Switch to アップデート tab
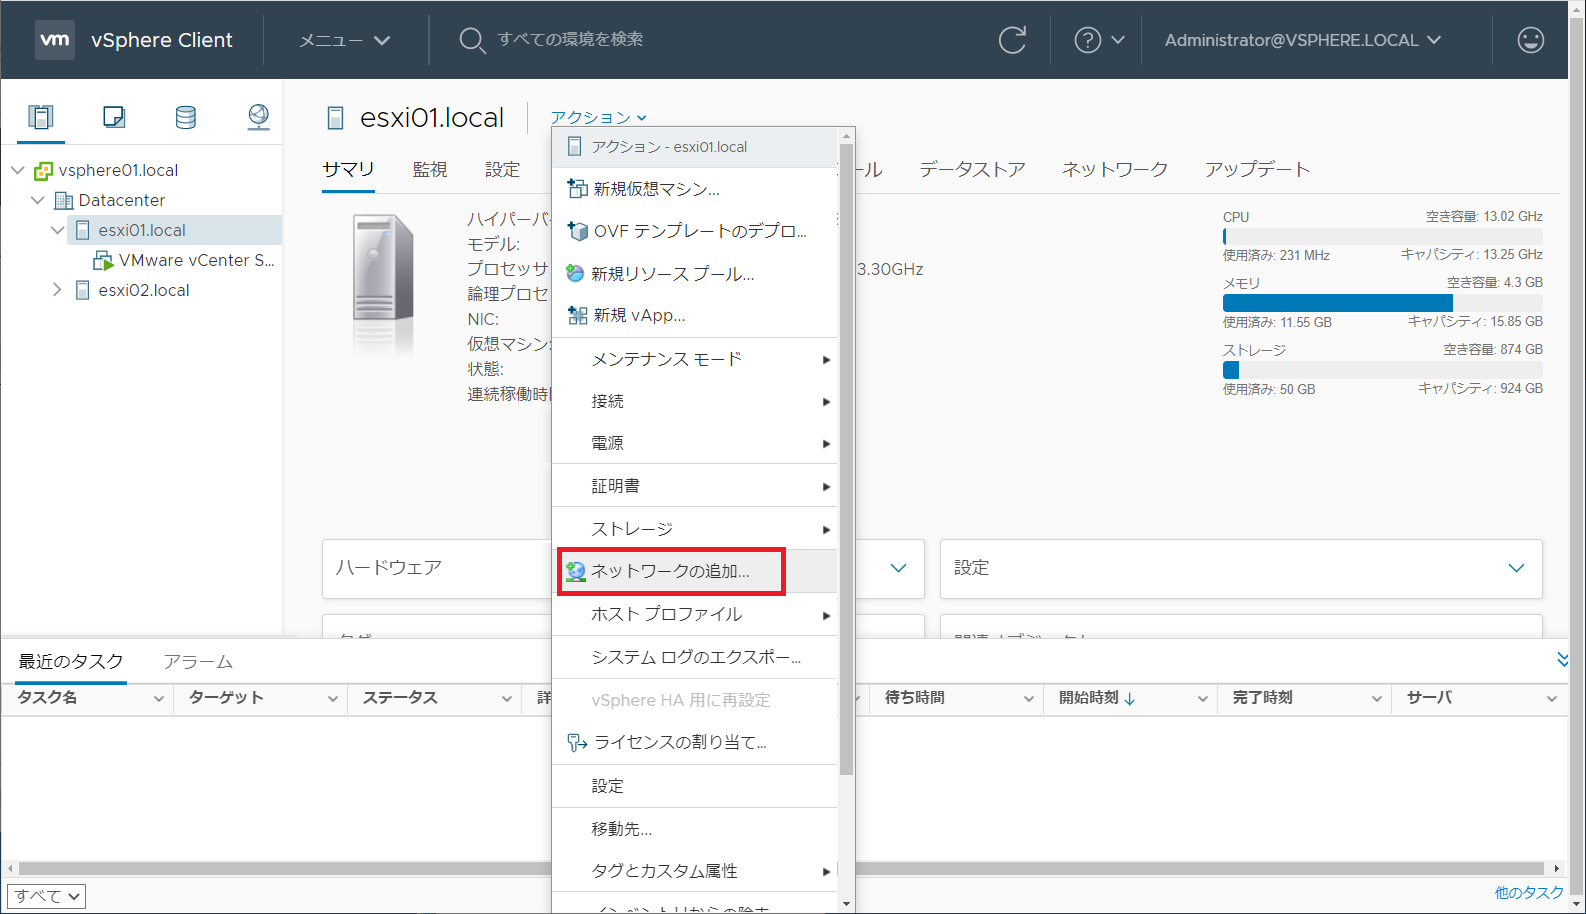The width and height of the screenshot is (1586, 914). click(1257, 169)
